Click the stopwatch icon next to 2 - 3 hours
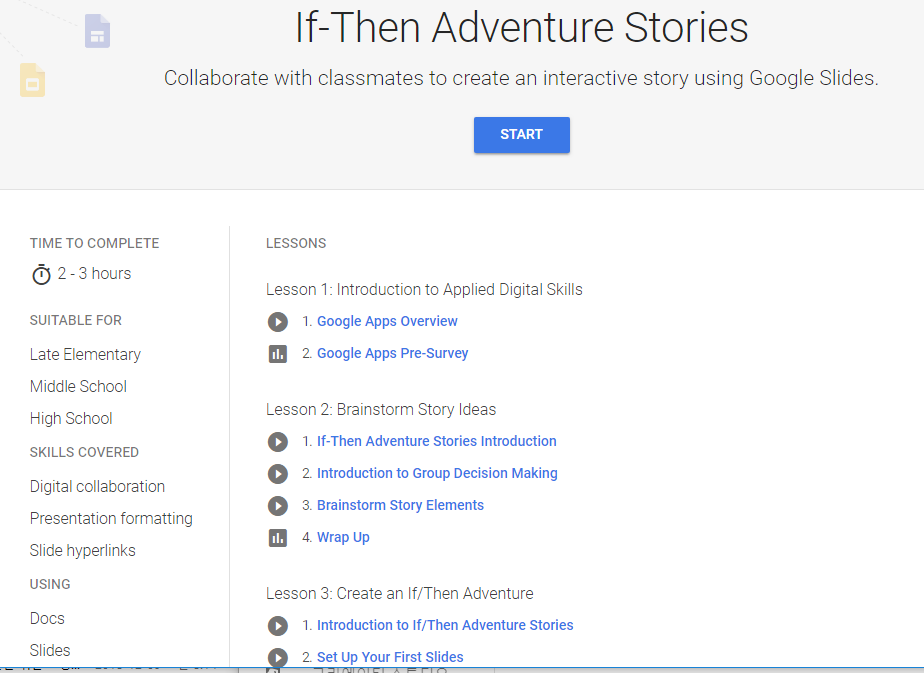Screen dimensions: 924x673 coord(41,275)
